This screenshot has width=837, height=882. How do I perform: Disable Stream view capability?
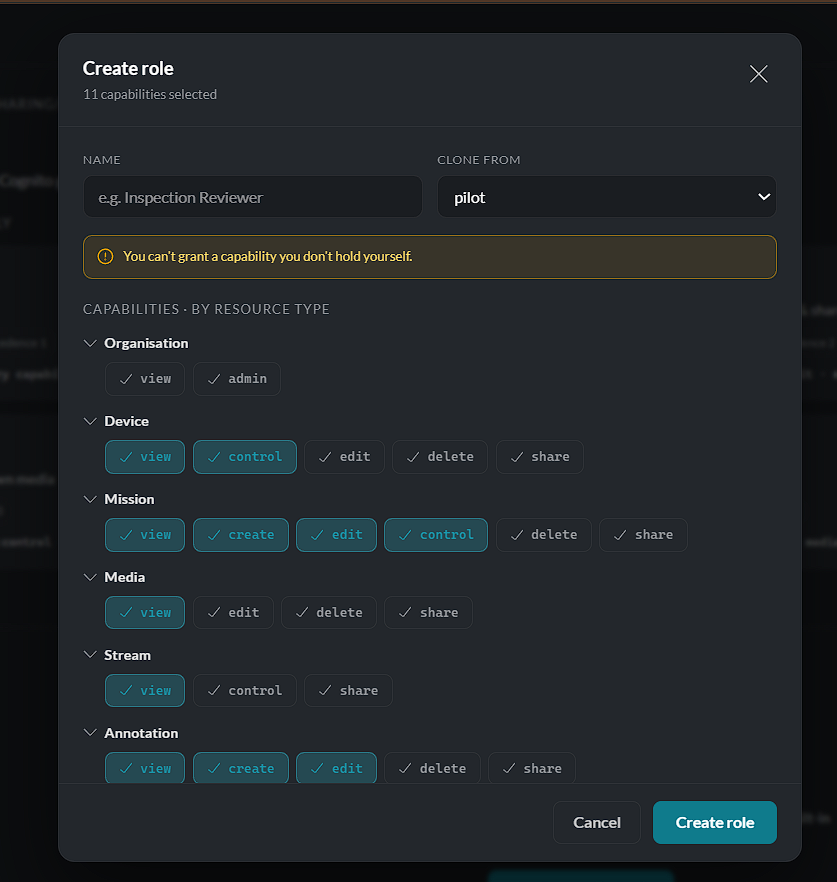pos(145,691)
